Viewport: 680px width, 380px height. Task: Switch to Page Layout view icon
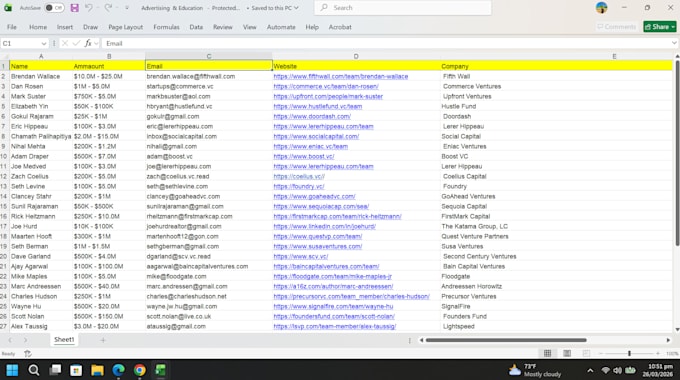click(x=567, y=354)
